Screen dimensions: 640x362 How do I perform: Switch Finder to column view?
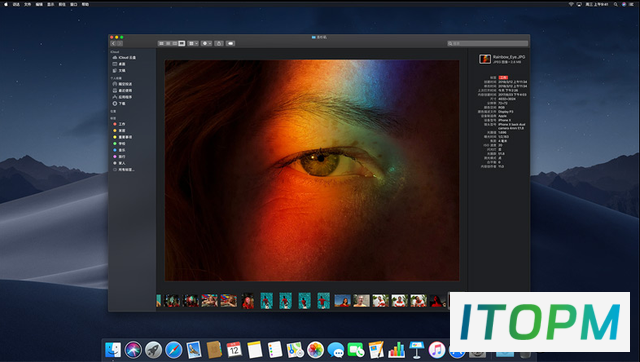[x=175, y=43]
